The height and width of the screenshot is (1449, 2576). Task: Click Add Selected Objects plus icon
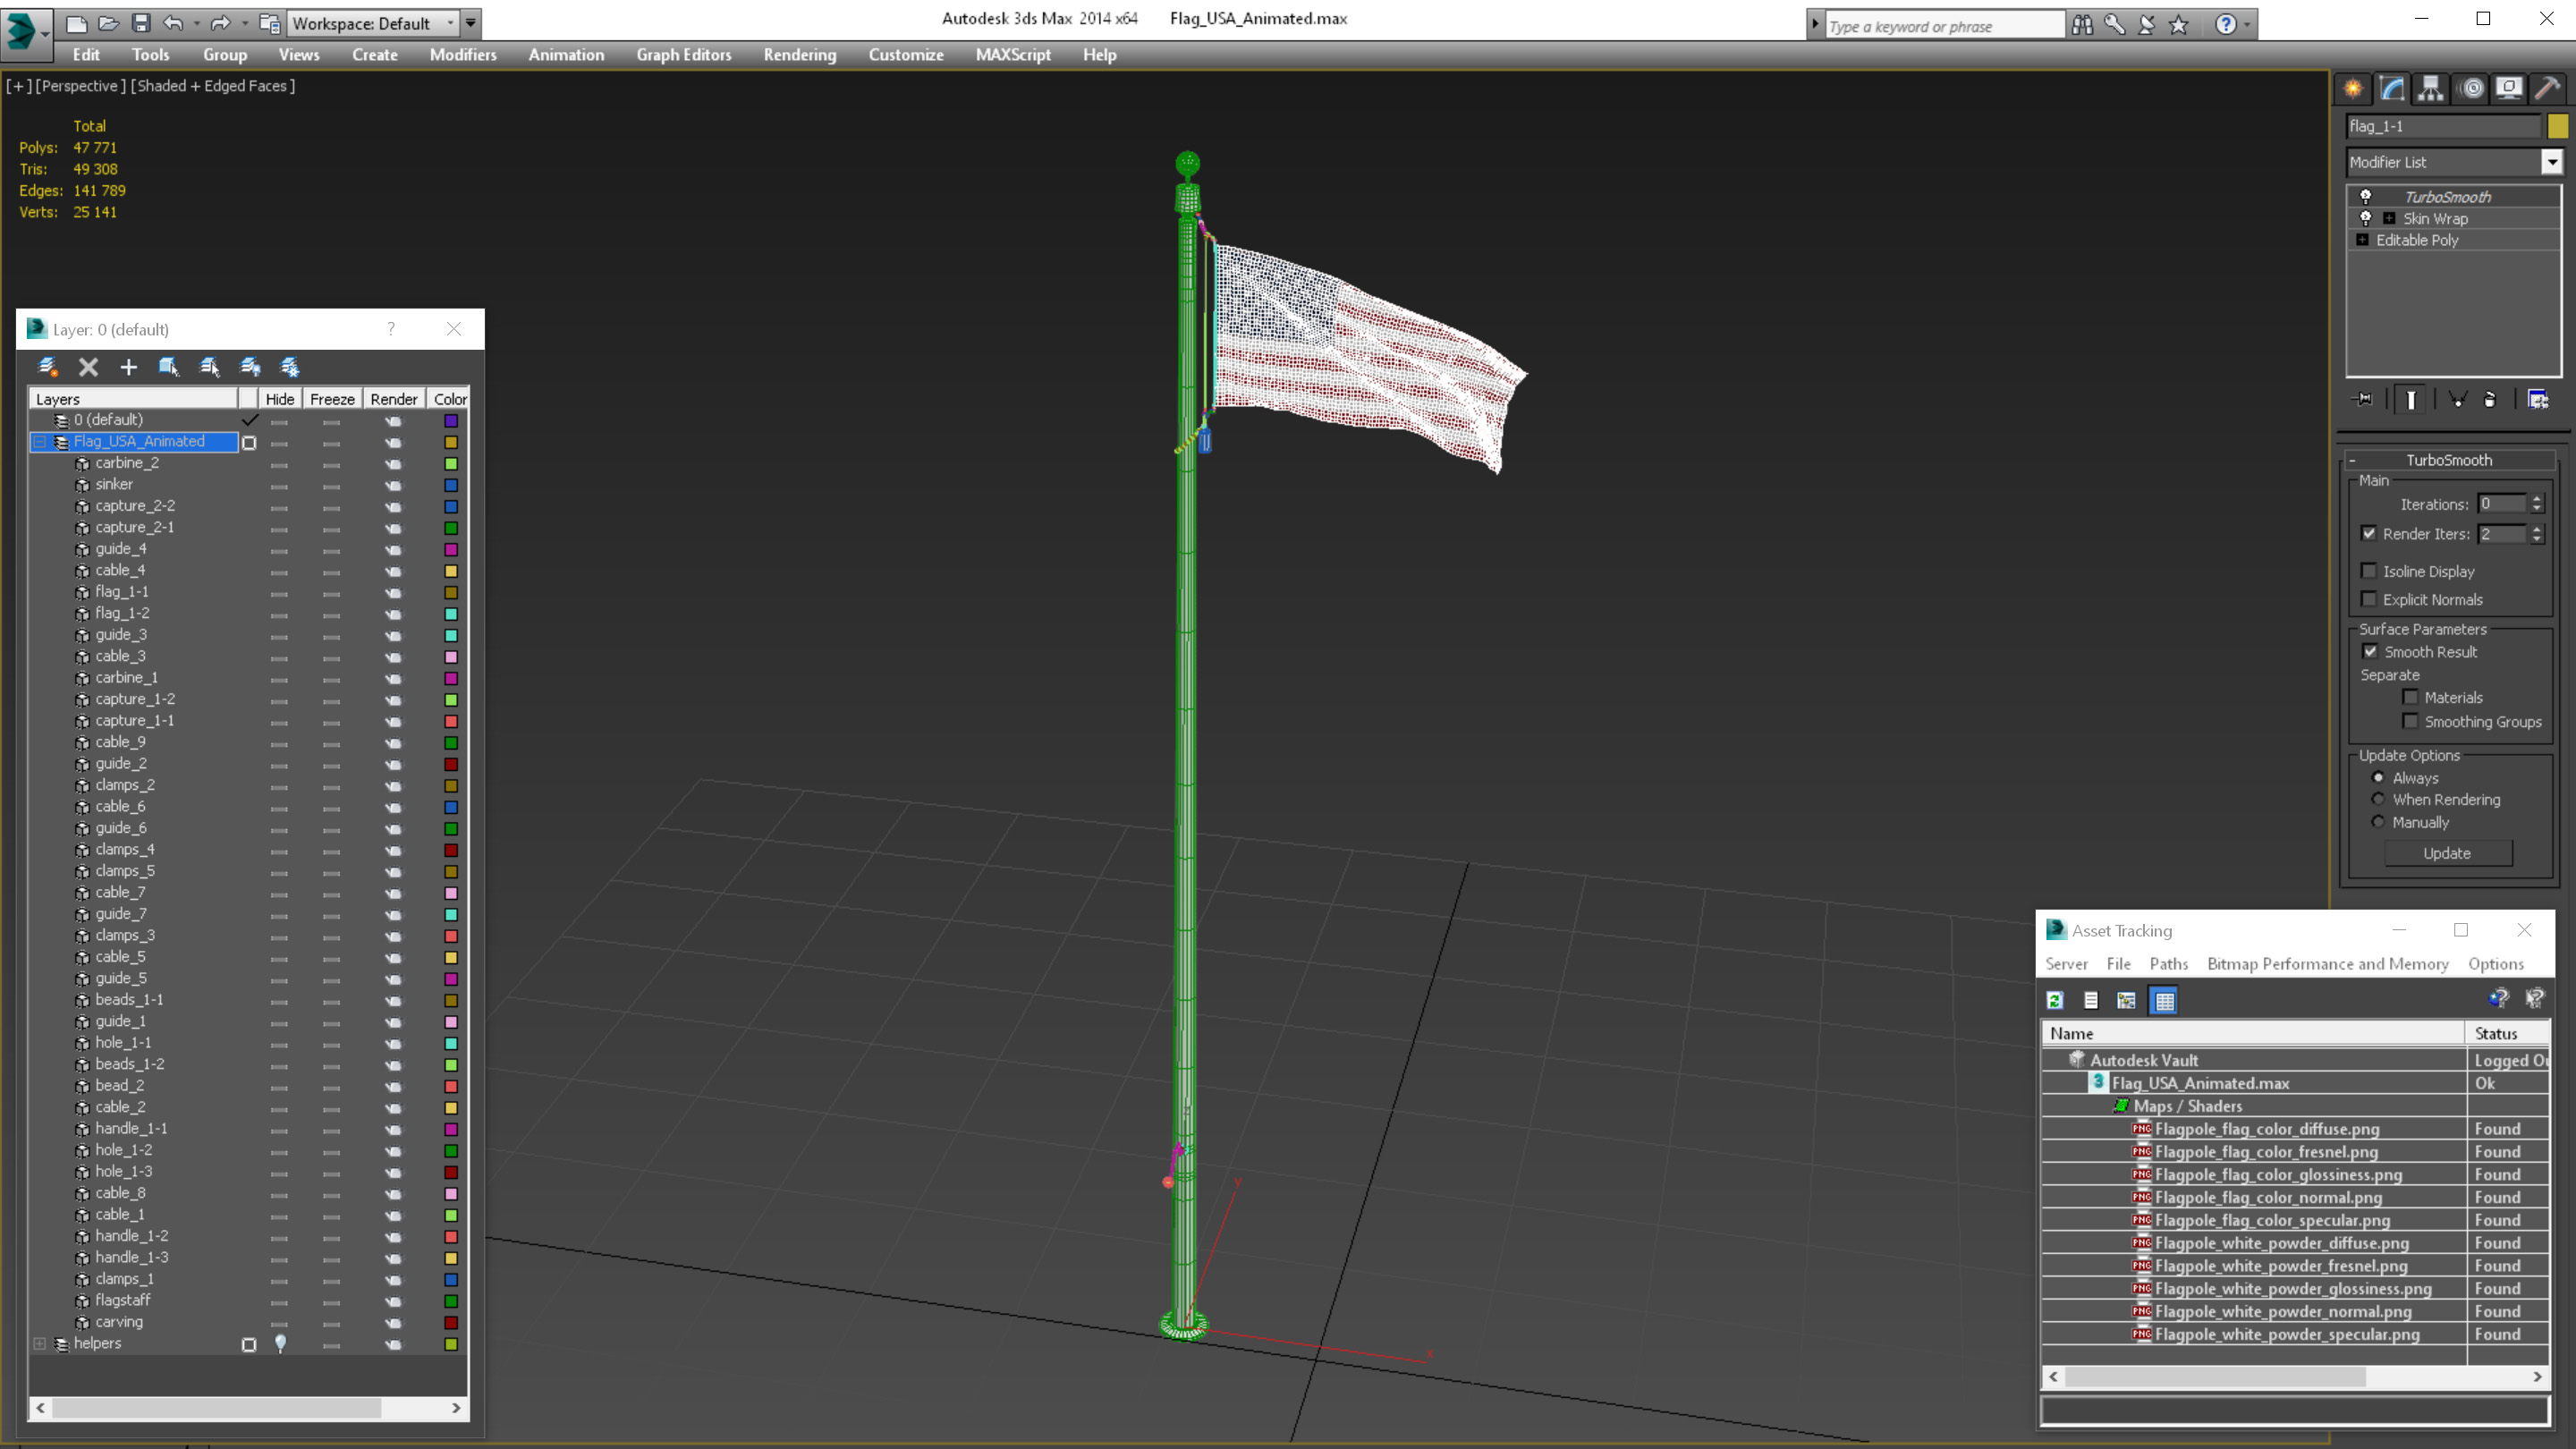[x=128, y=367]
